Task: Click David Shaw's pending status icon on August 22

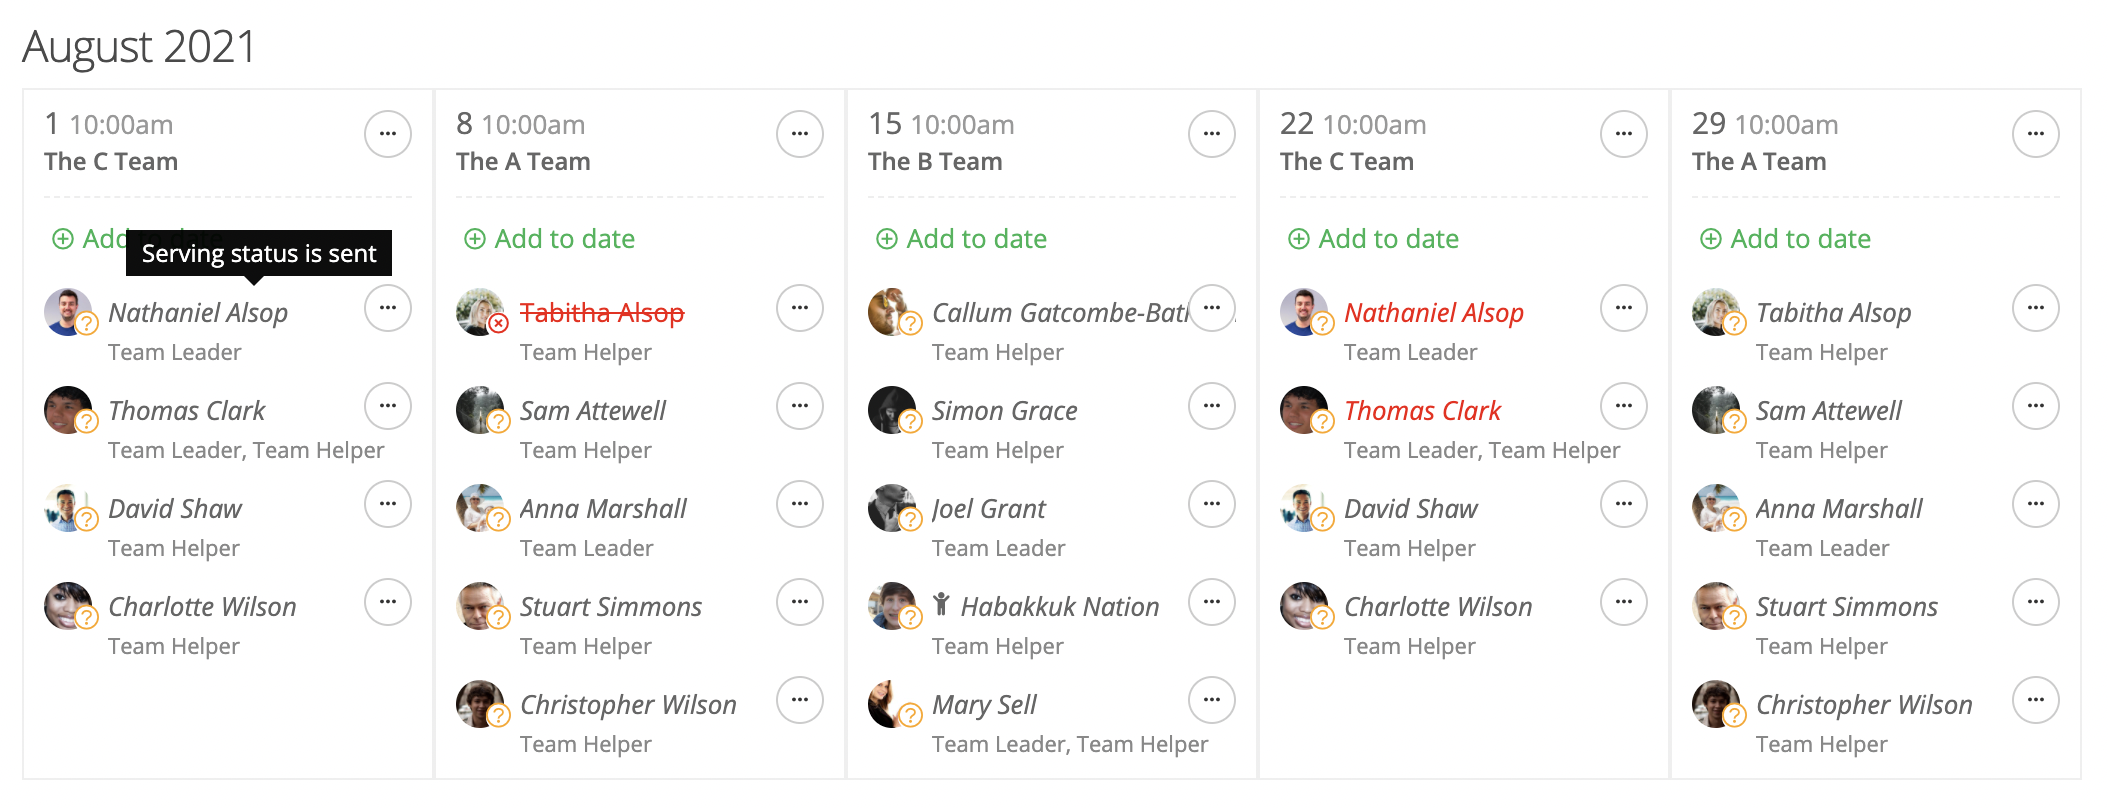Action: point(1321,521)
